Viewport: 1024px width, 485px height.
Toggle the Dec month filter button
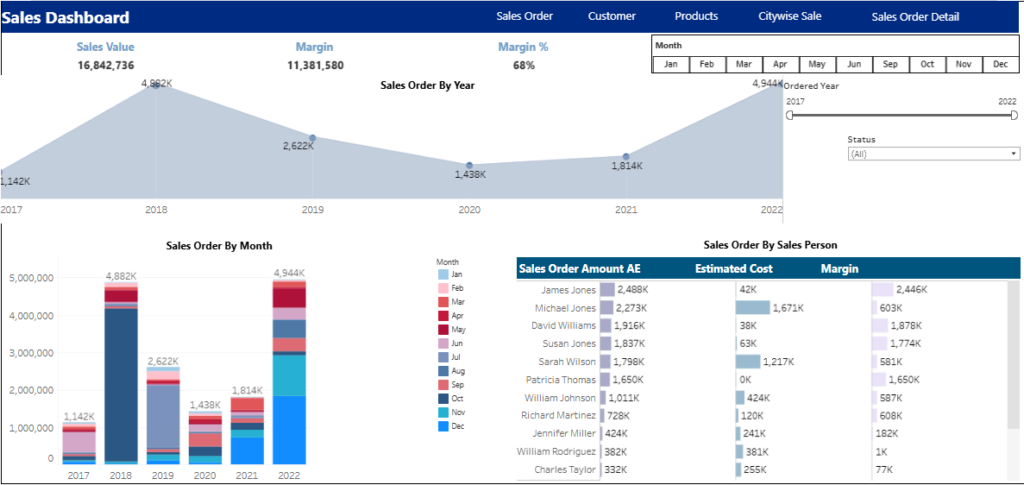coord(999,64)
